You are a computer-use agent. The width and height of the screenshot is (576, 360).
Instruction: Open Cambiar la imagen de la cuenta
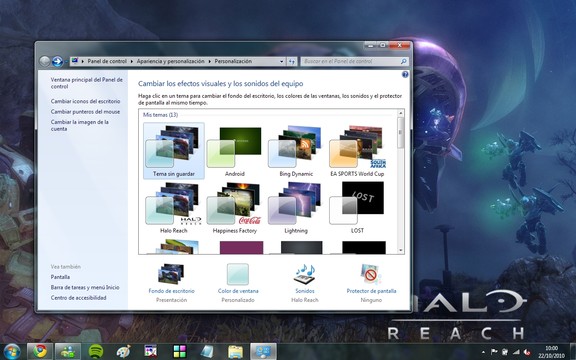click(x=80, y=125)
